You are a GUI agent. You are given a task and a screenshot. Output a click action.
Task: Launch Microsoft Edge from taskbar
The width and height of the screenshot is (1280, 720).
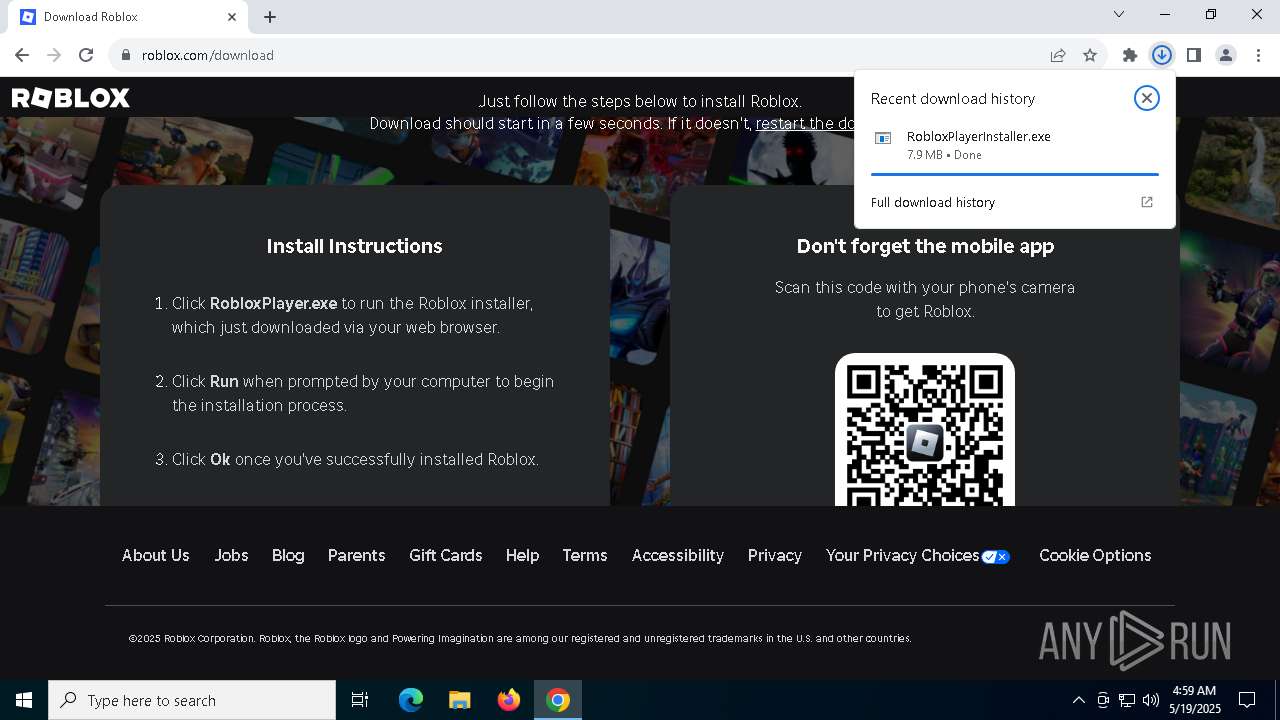point(411,700)
